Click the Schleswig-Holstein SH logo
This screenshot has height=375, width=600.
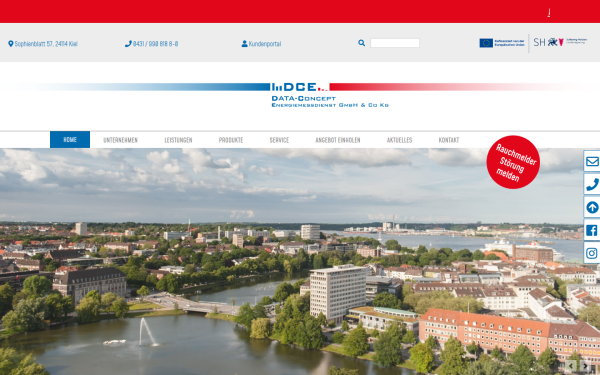coord(560,42)
